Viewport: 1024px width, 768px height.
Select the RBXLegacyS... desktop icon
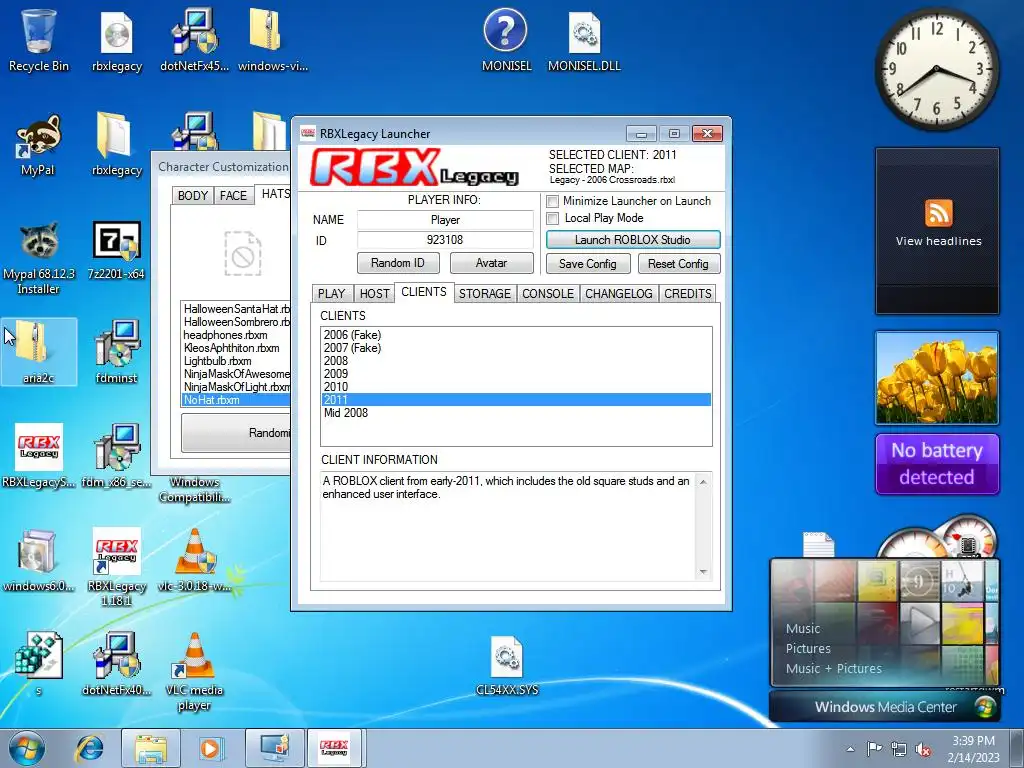(39, 456)
